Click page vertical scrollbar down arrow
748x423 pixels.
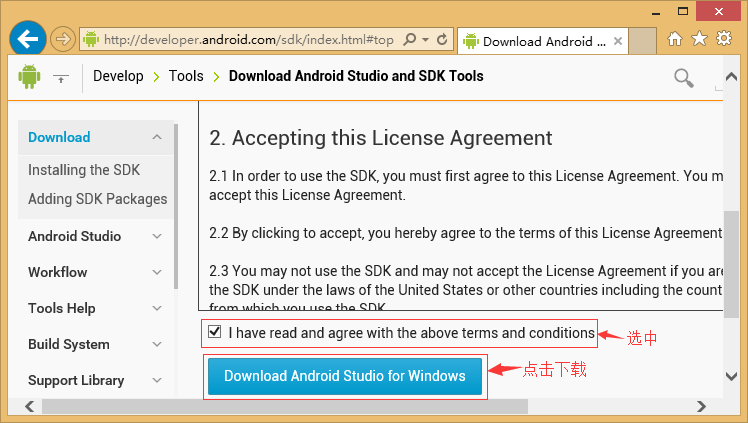(x=731, y=376)
